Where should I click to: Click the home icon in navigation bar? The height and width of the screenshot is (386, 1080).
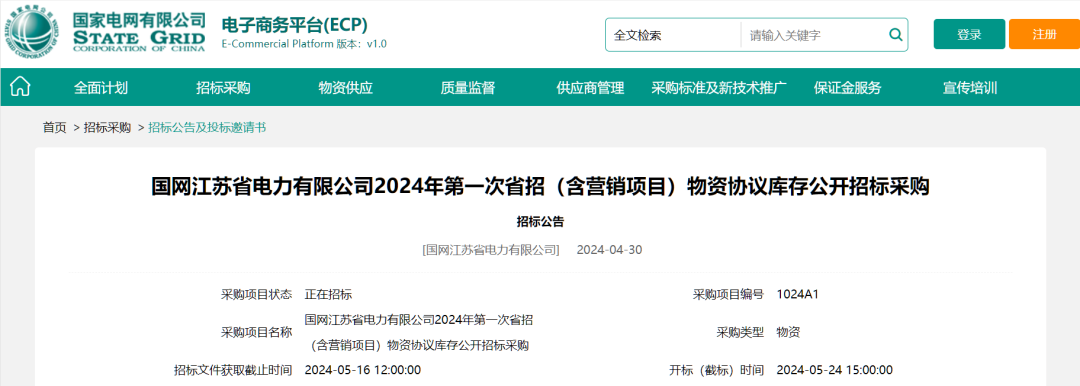coord(21,87)
